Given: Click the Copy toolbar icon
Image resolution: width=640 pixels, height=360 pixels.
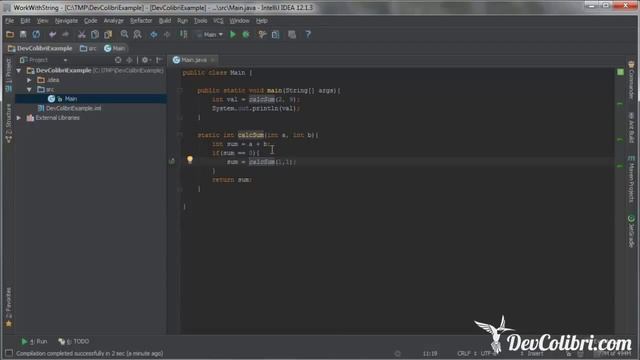Looking at the screenshot, I should click(95, 35).
